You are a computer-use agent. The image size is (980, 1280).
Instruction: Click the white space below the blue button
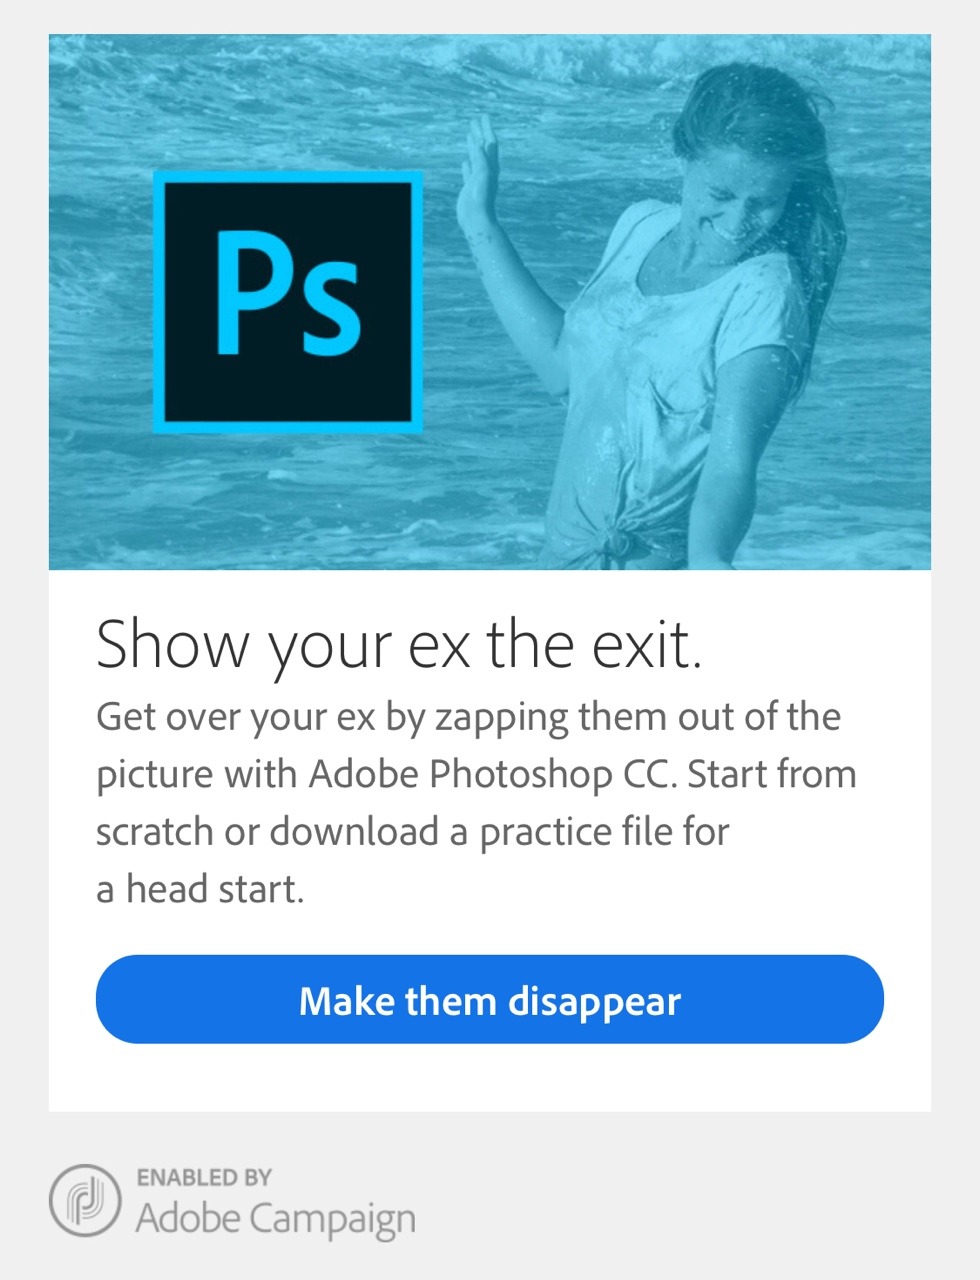(x=490, y=1078)
